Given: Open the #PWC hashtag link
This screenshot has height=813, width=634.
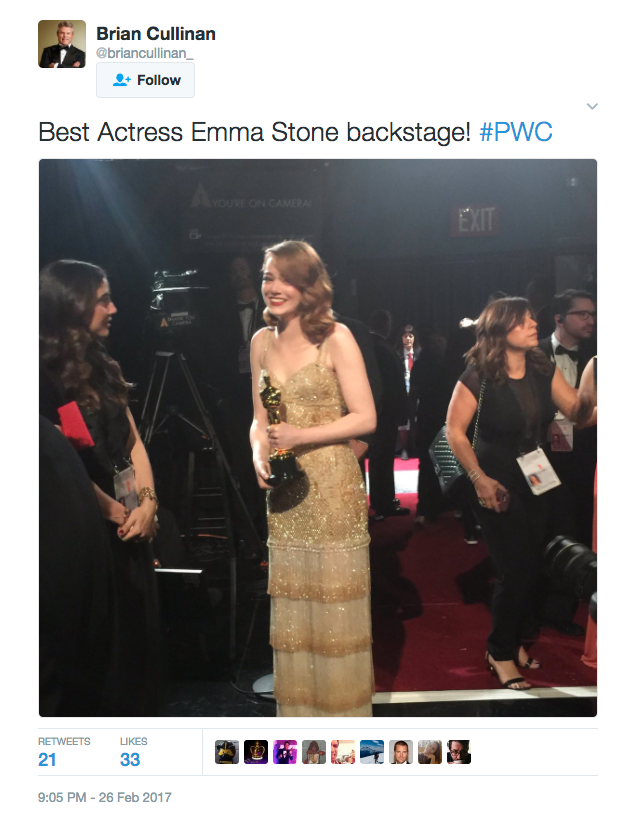Looking at the screenshot, I should [516, 132].
